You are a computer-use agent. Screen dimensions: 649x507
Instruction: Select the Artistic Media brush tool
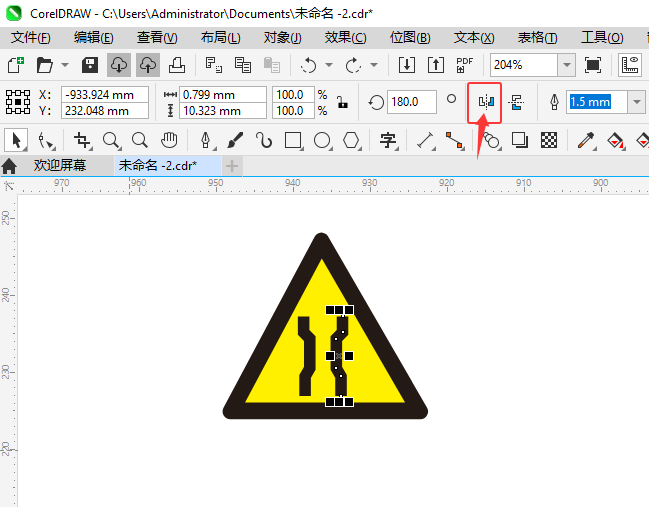pyautogui.click(x=235, y=140)
